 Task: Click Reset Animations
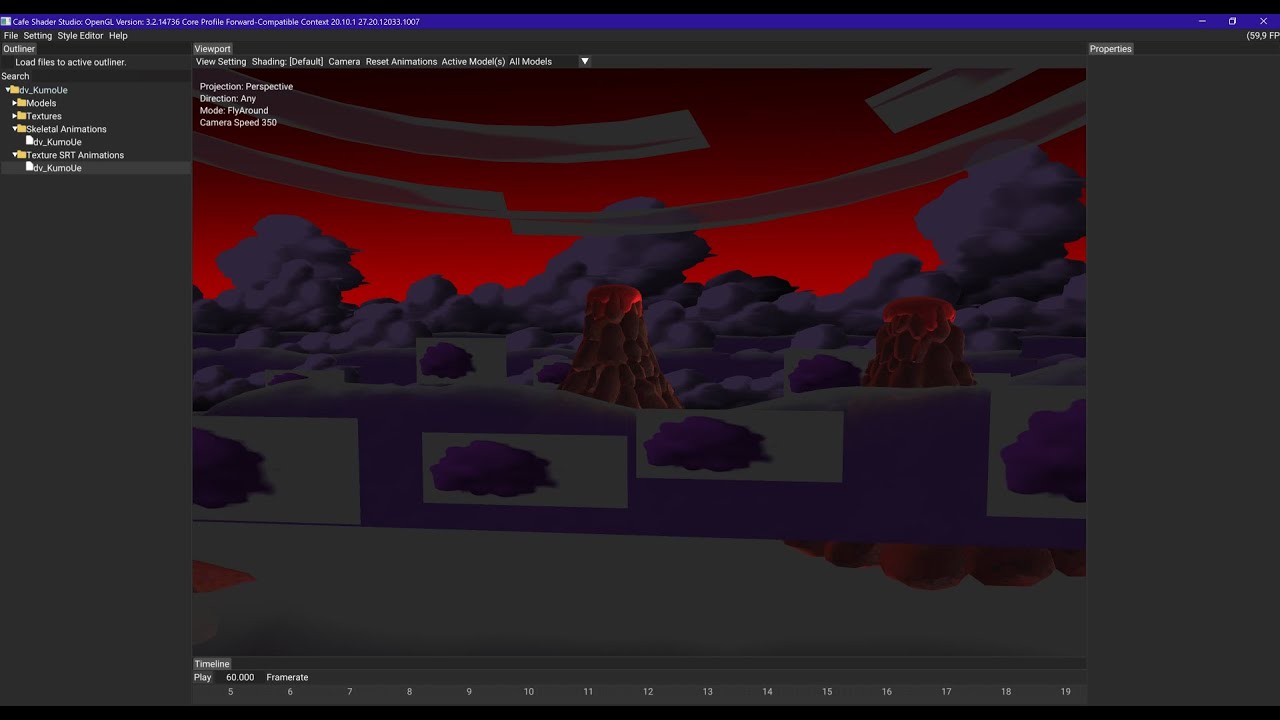[401, 62]
